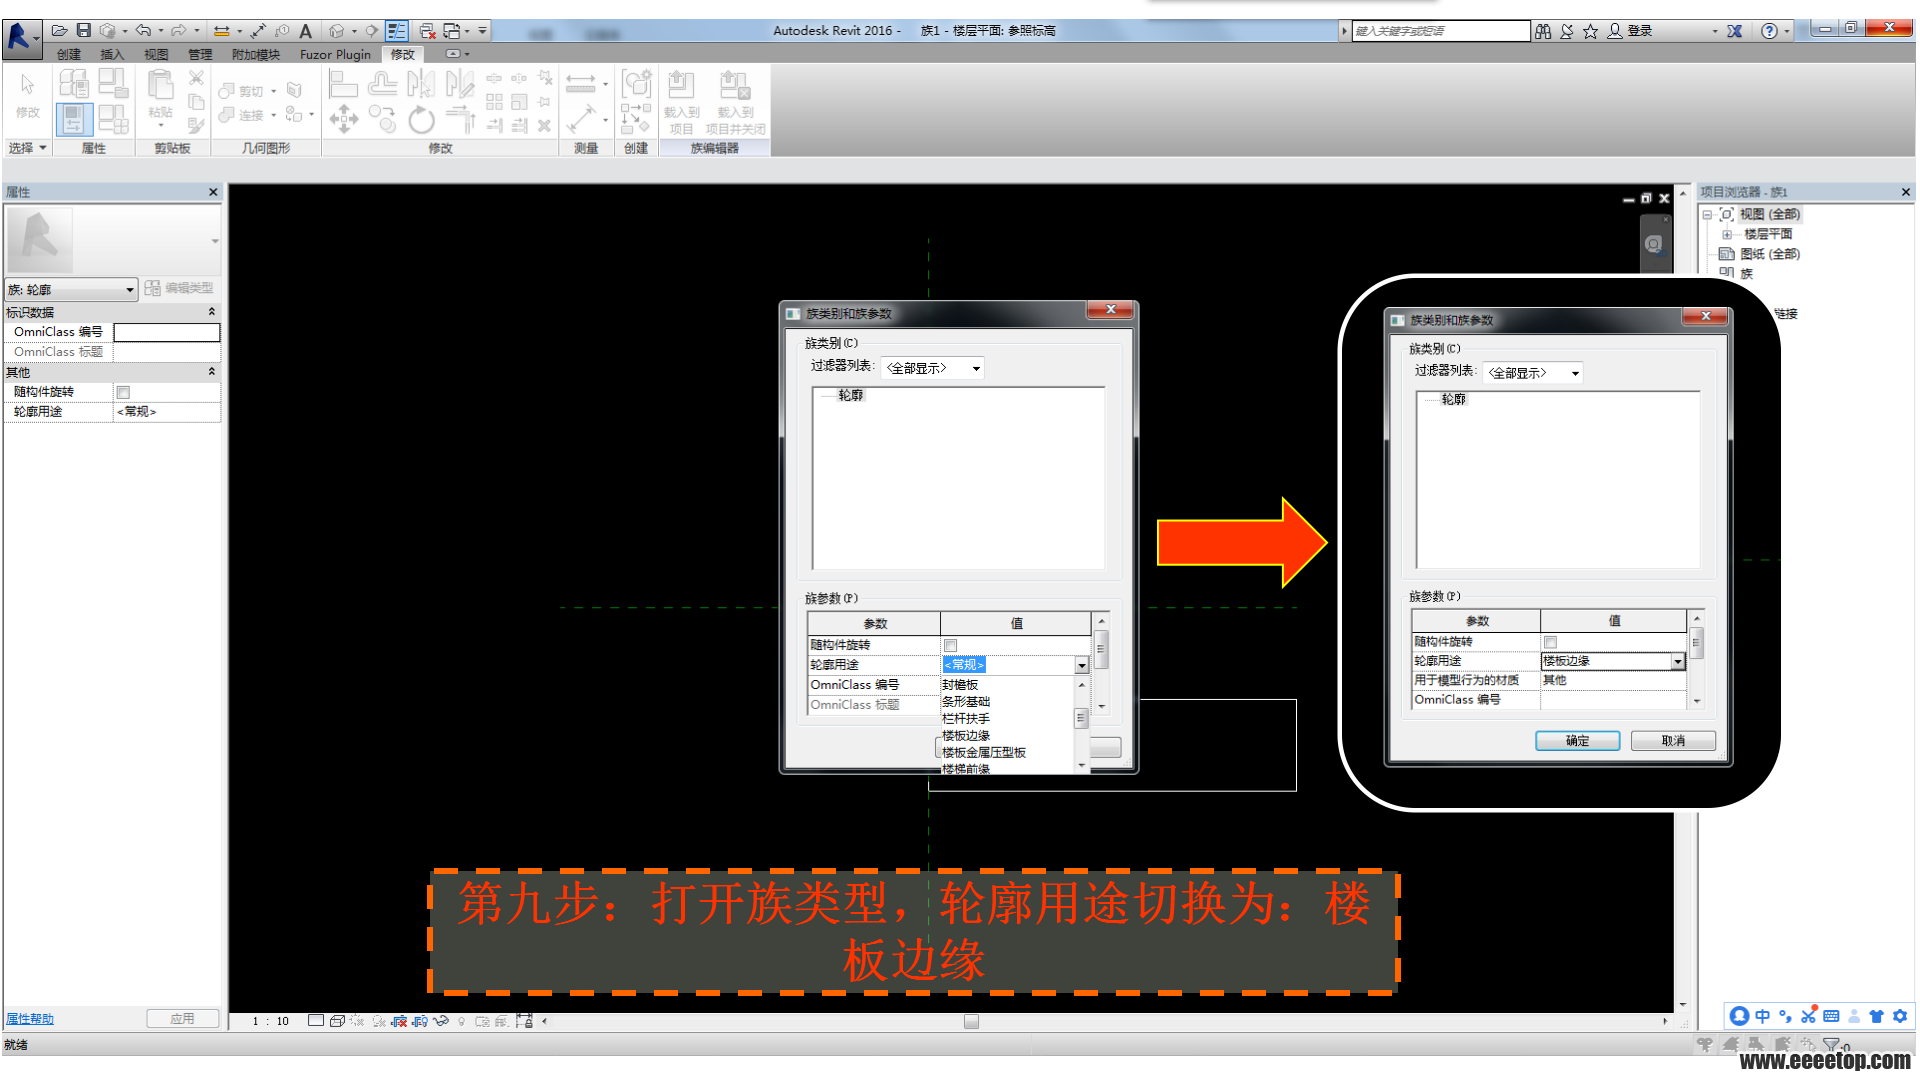The width and height of the screenshot is (1920, 1080).
Task: Click the scissors cut-to-clipboard icon
Action: click(x=196, y=78)
